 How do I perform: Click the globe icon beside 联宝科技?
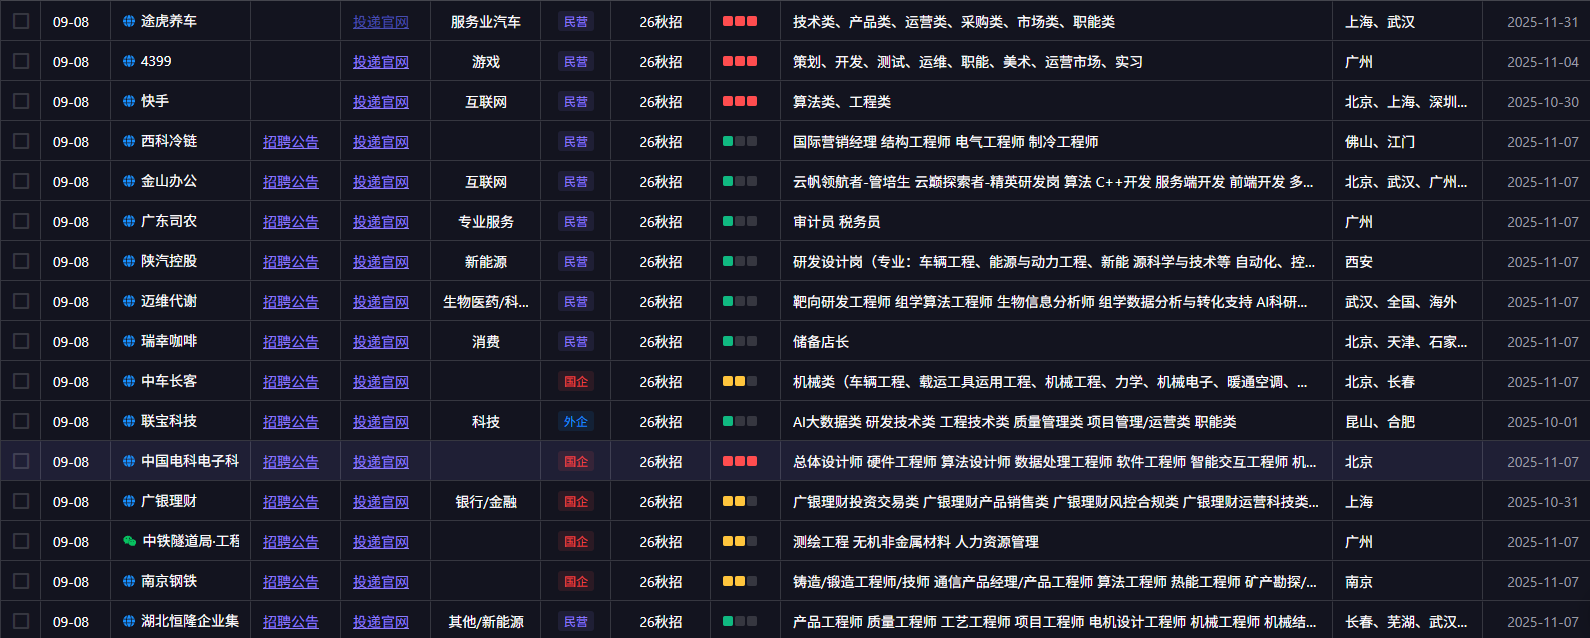click(129, 421)
